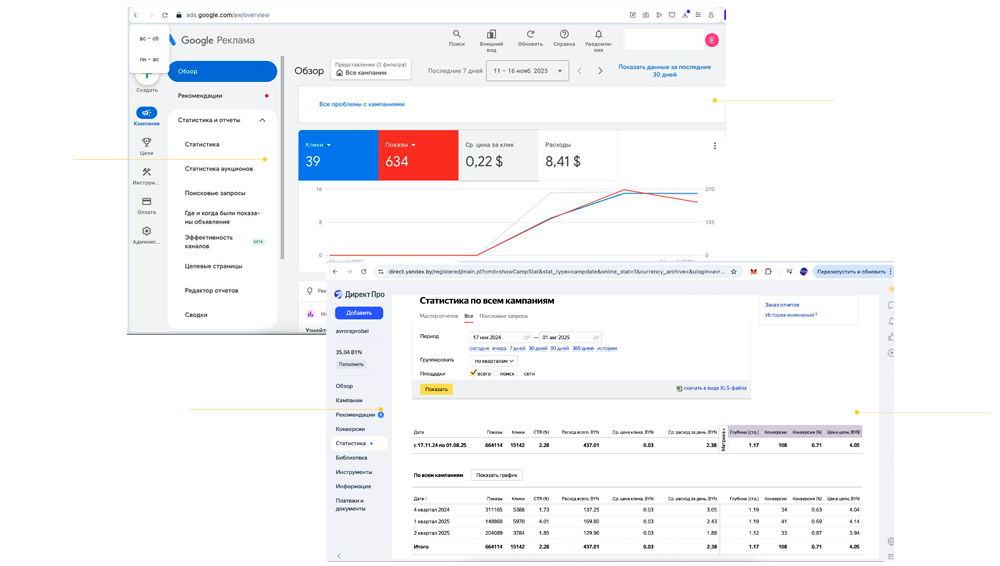Switch to the 'Мастер отчетов' tab
1000x566 pixels.
[x=437, y=316]
